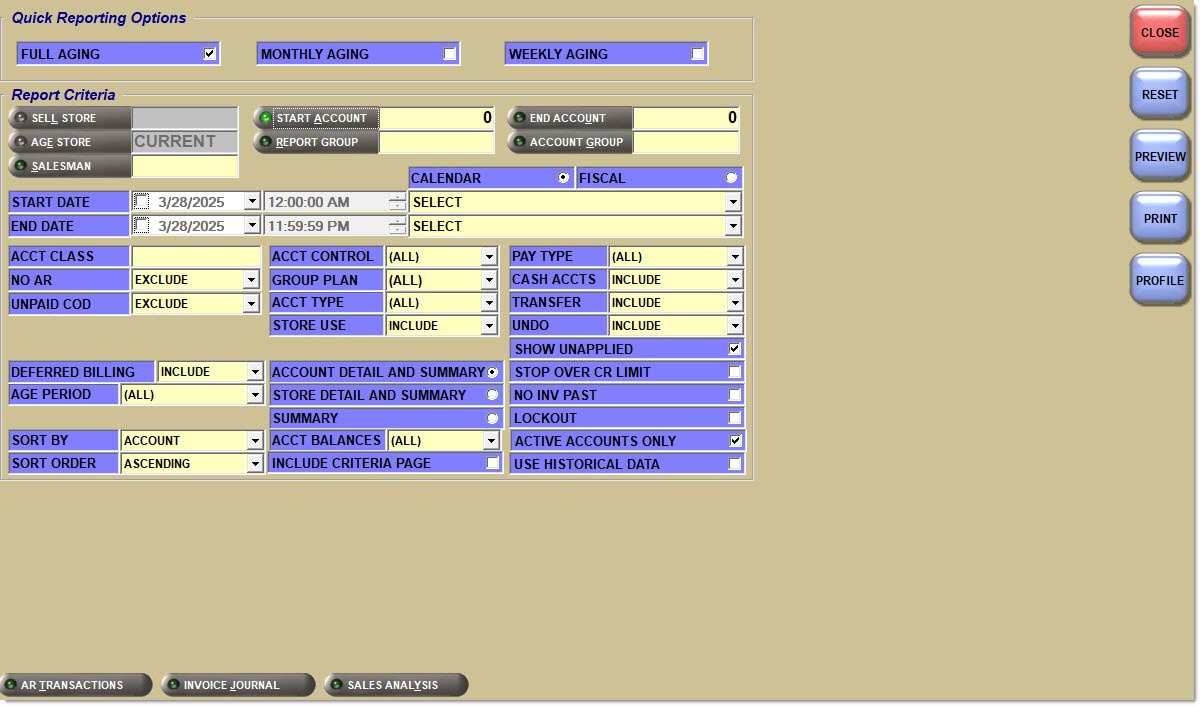
Task: Open the Start Account lookup
Action: coord(316,118)
